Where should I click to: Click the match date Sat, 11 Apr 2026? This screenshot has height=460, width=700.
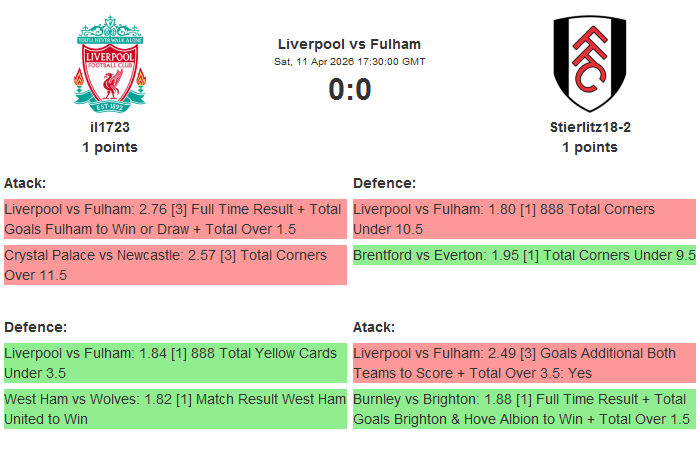click(x=349, y=62)
